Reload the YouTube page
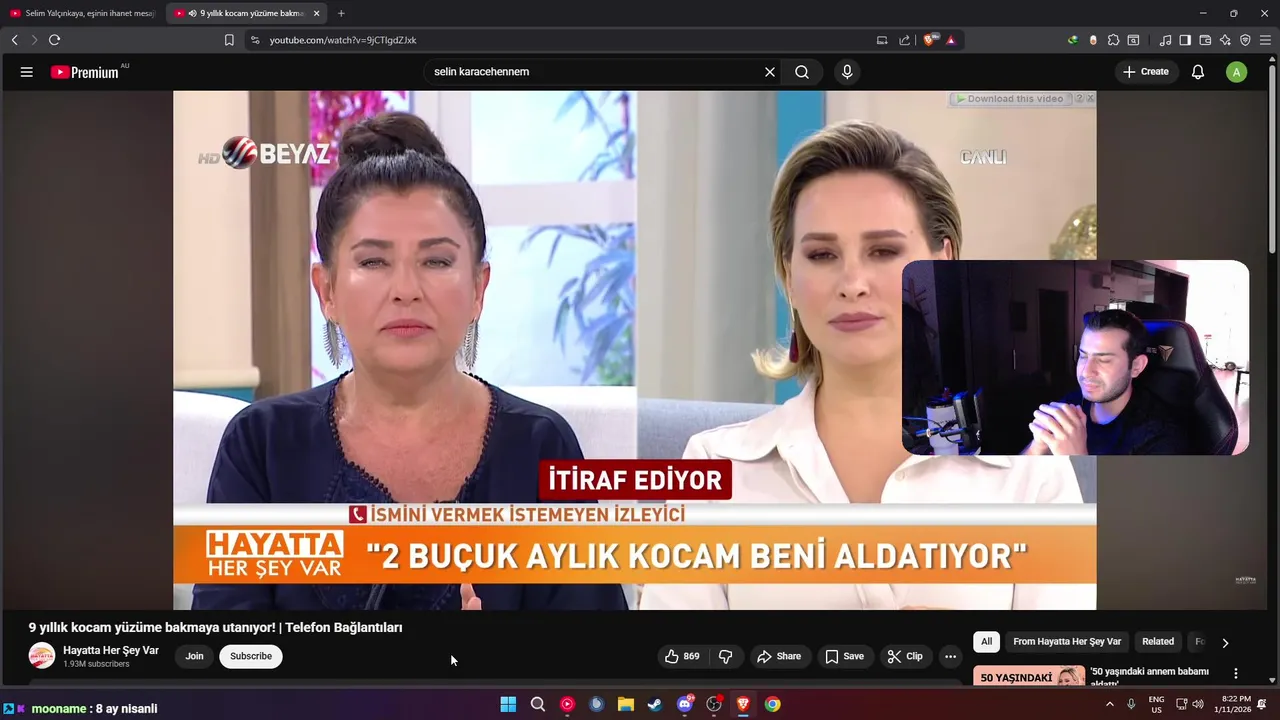The height and width of the screenshot is (720, 1280). [54, 40]
